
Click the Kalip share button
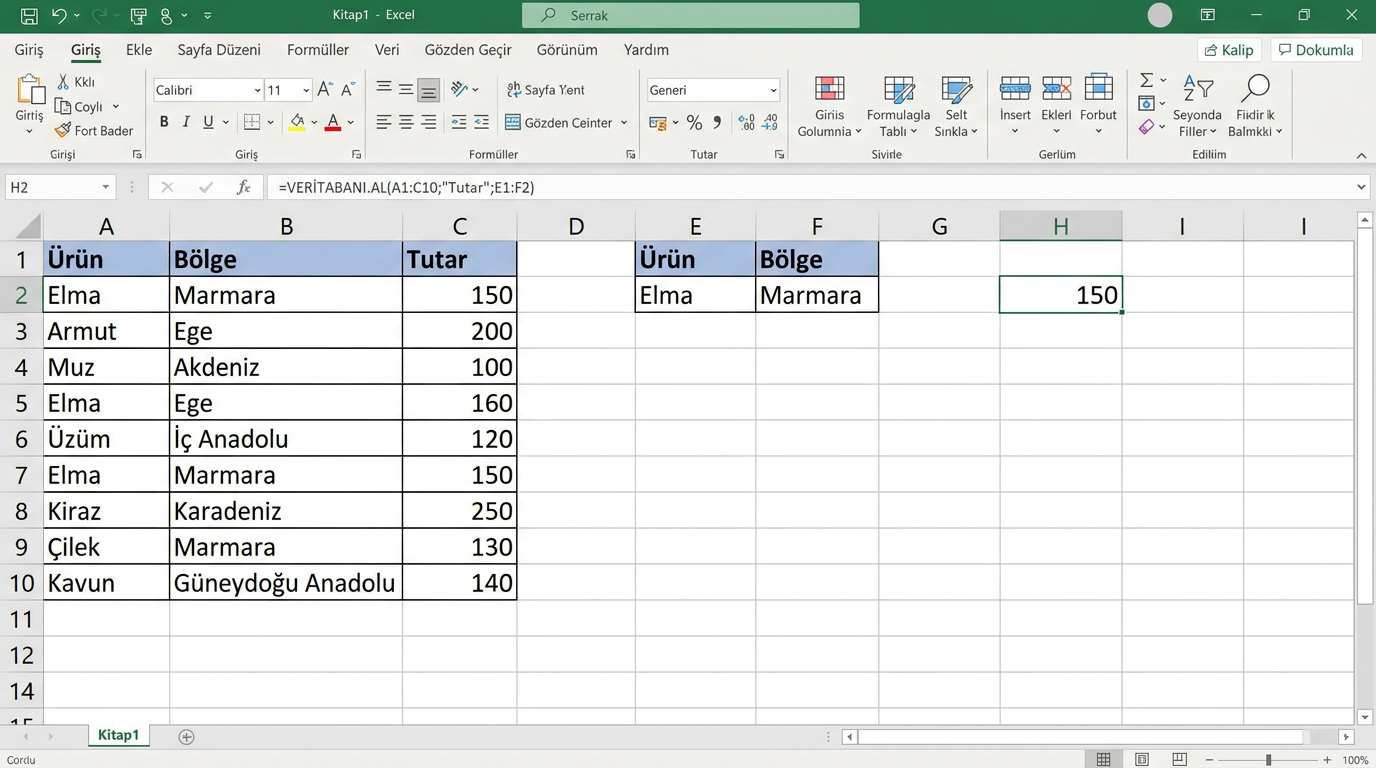tap(1229, 50)
